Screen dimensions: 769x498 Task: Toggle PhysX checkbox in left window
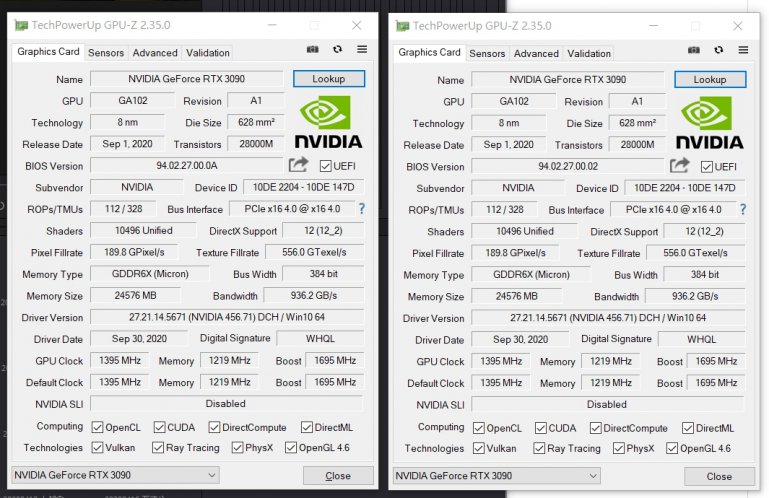point(237,447)
